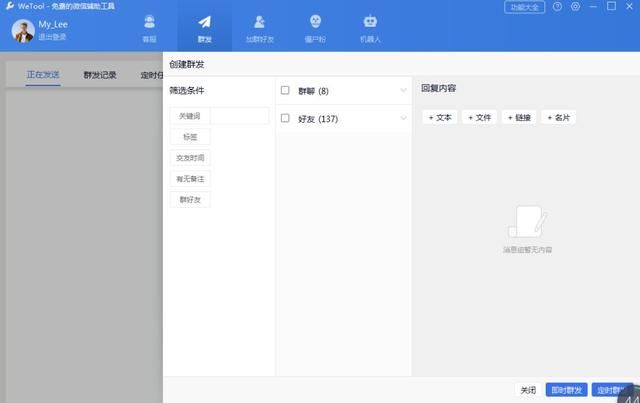Add a link with + 链接

tap(519, 118)
